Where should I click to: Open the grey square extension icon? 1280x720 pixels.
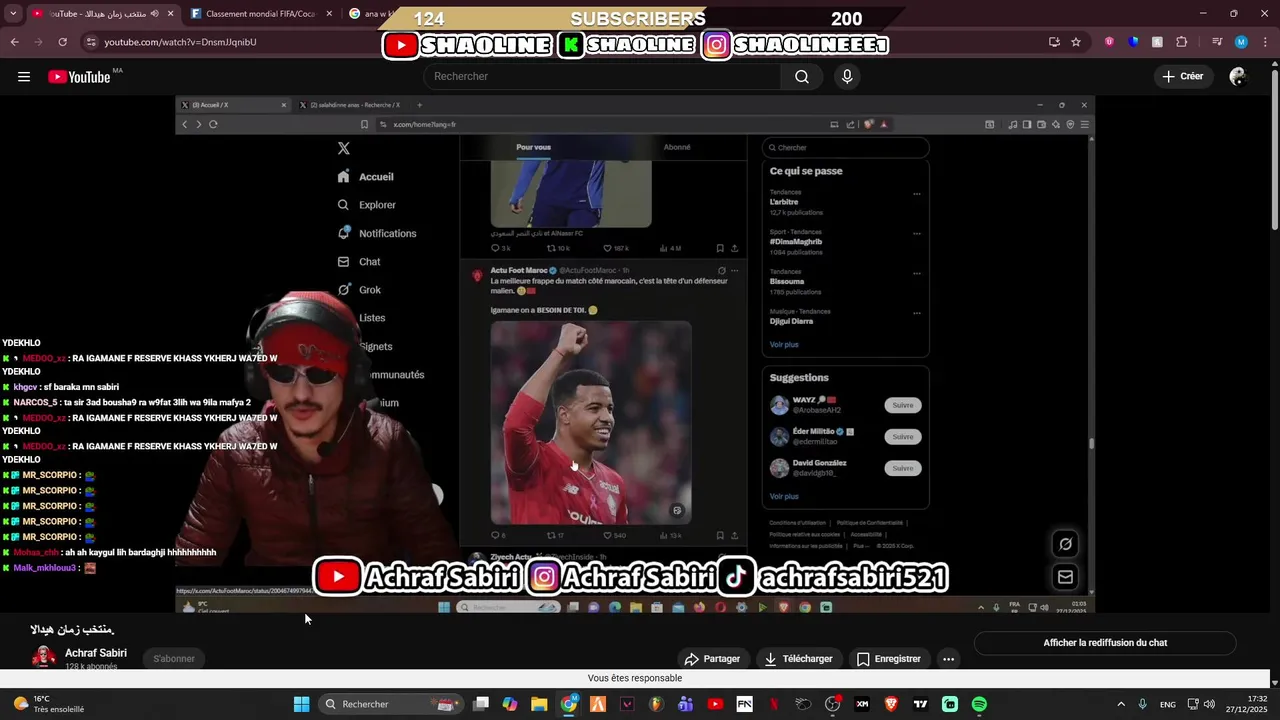coord(1157,42)
